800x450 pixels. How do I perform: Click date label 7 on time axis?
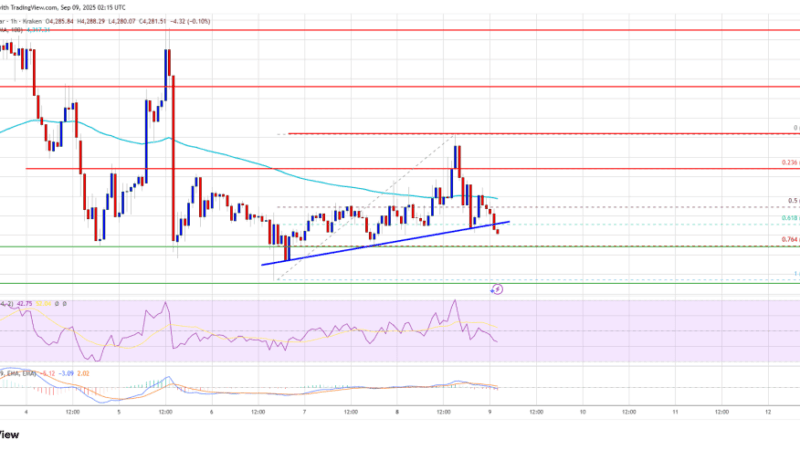coord(305,412)
